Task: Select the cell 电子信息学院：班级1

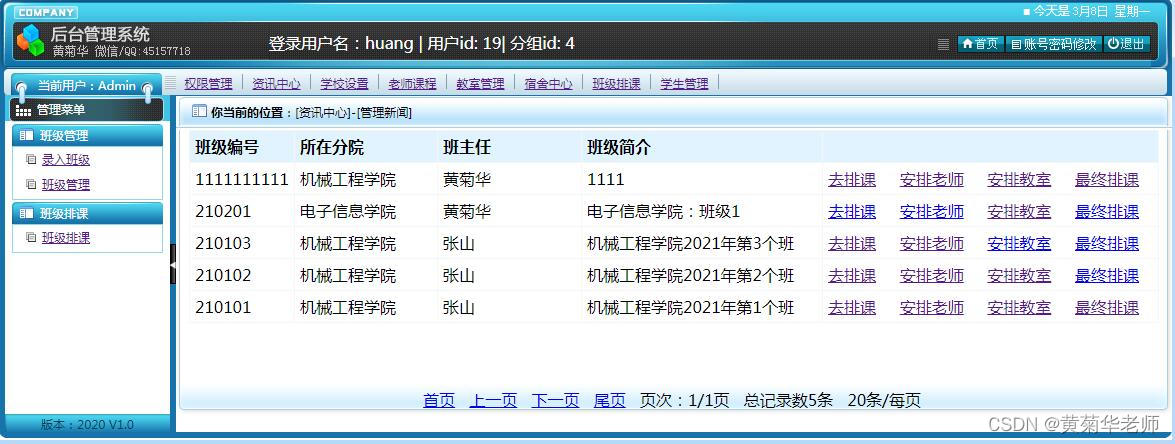Action: click(x=663, y=212)
